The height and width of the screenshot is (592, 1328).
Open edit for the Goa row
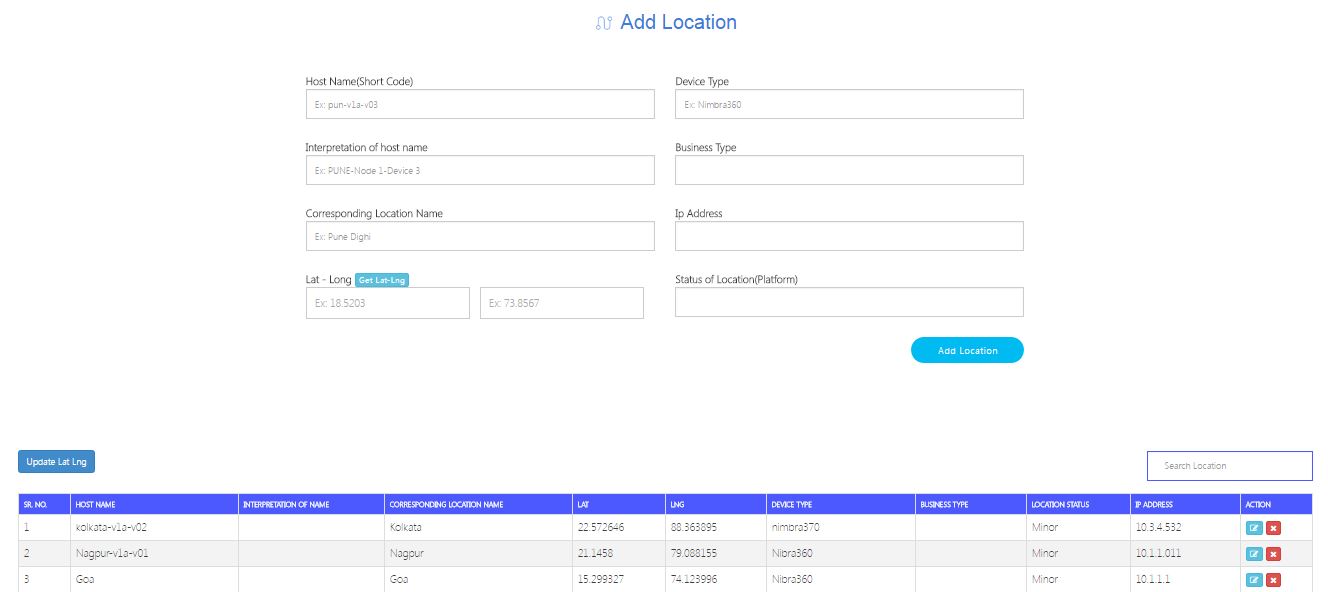(1254, 580)
